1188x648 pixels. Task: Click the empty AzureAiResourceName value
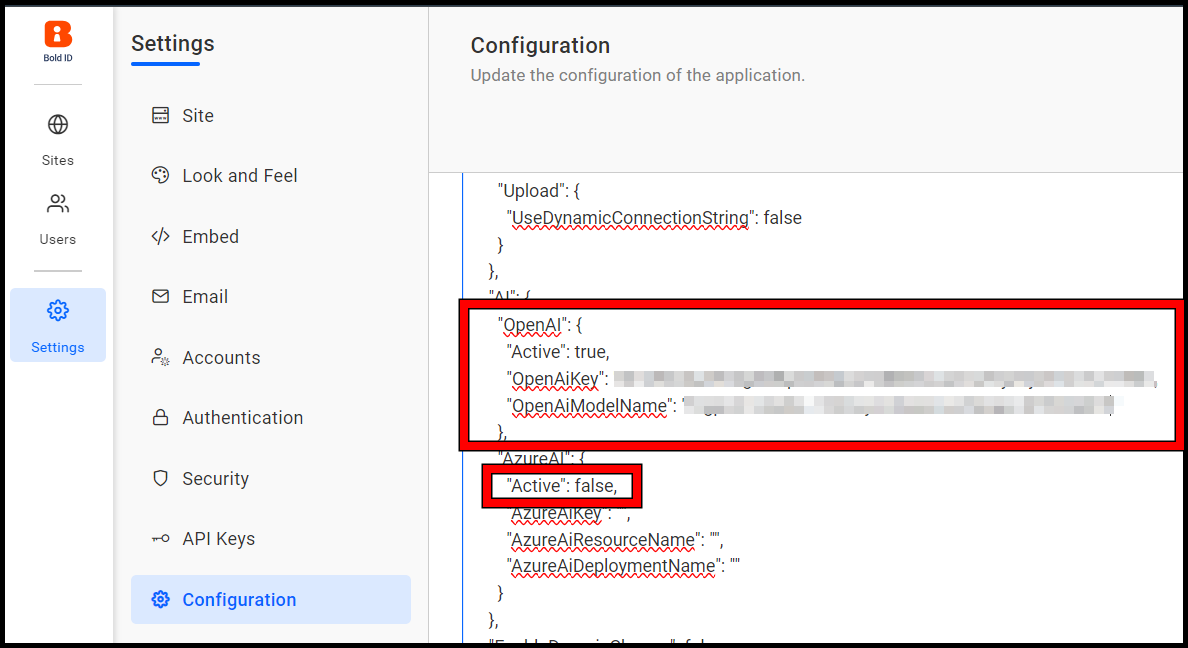(x=717, y=539)
